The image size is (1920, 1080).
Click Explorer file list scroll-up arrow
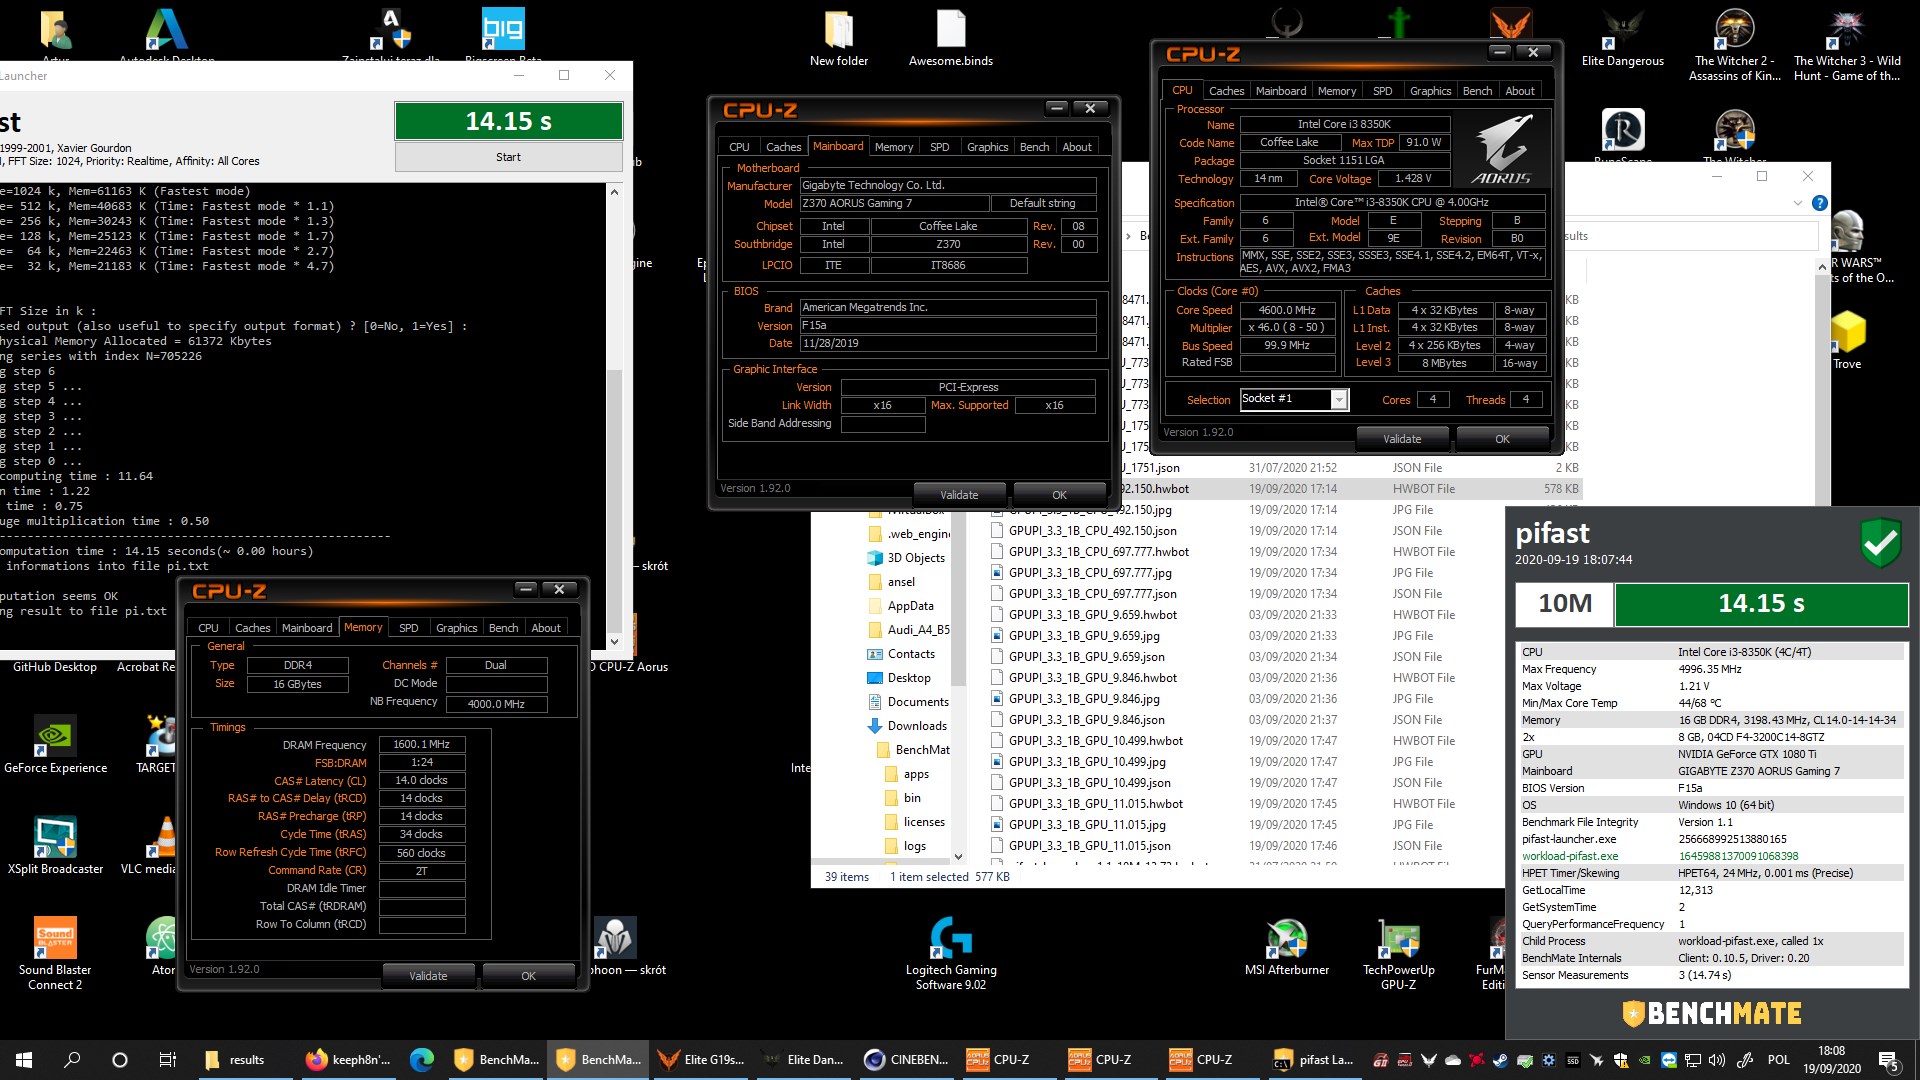[x=1822, y=266]
